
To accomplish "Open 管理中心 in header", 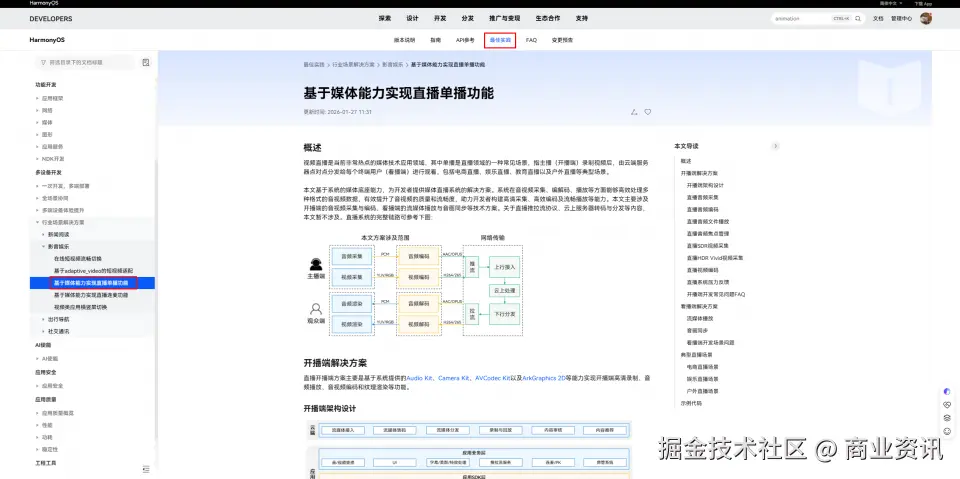I will point(901,19).
